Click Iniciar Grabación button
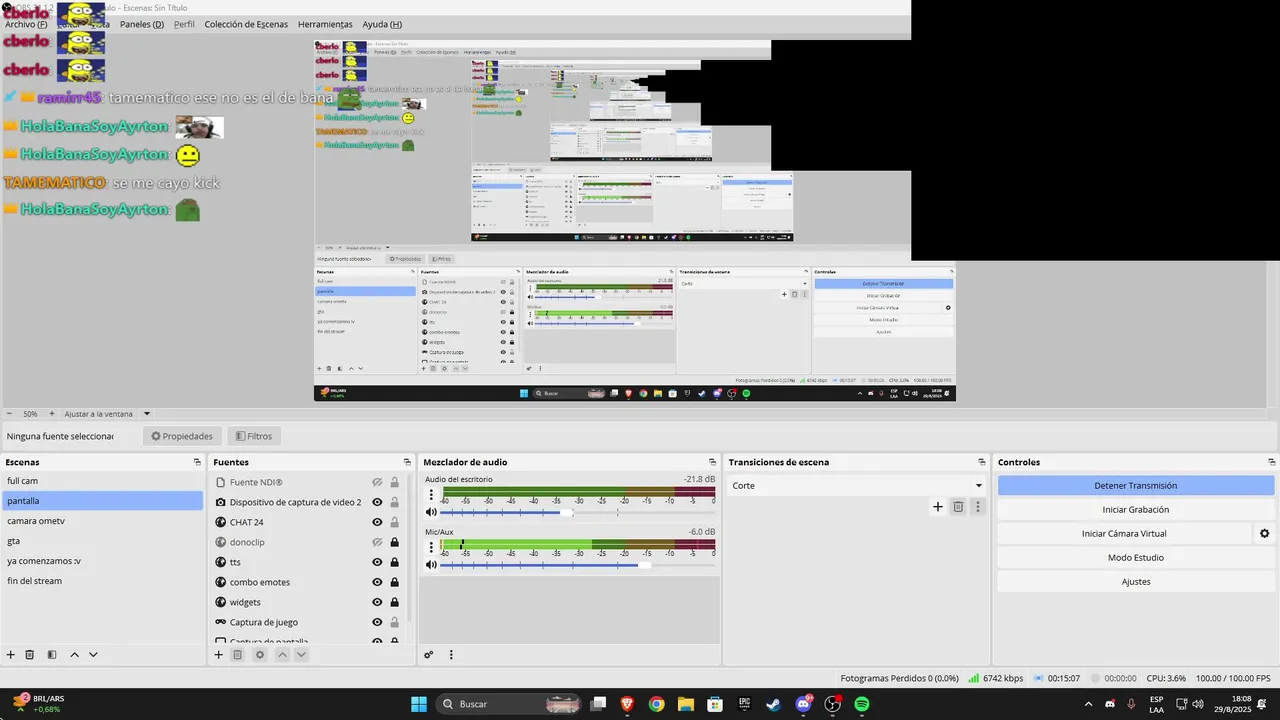The width and height of the screenshot is (1280, 720). click(1135, 509)
